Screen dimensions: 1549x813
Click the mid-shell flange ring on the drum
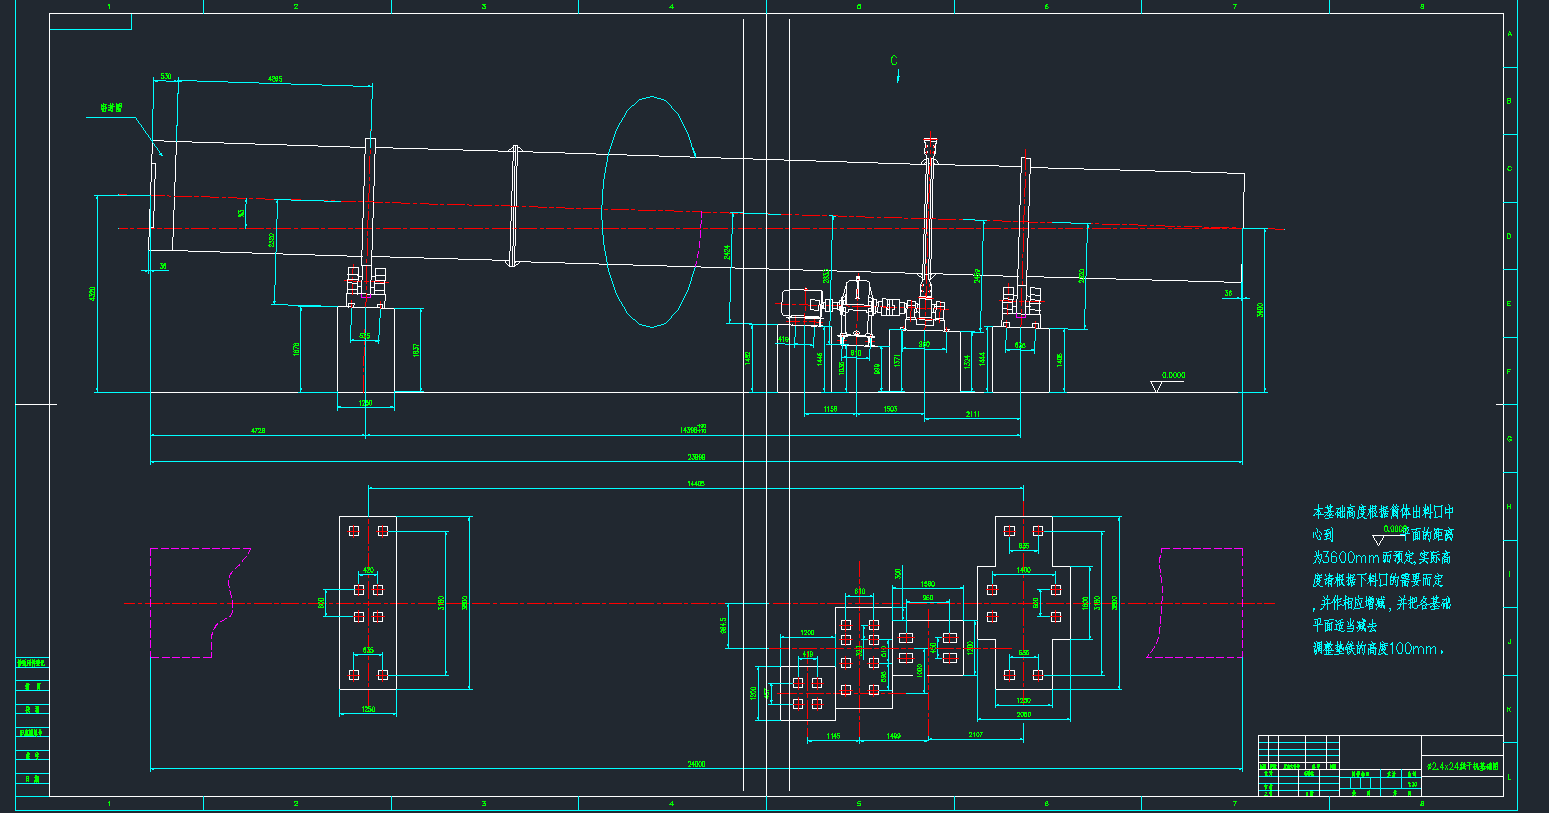[514, 207]
